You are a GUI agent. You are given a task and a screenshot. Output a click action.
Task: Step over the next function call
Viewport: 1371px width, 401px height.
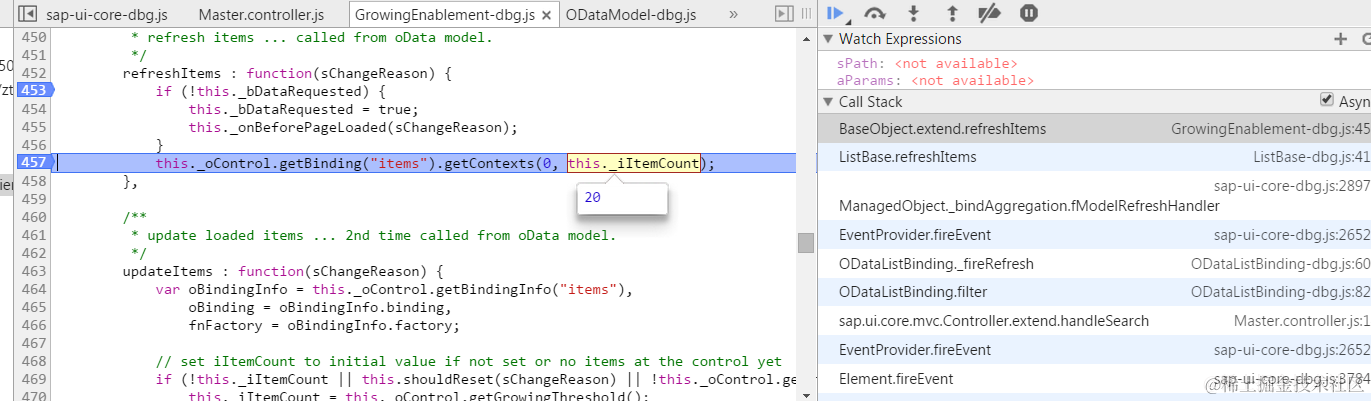point(875,13)
